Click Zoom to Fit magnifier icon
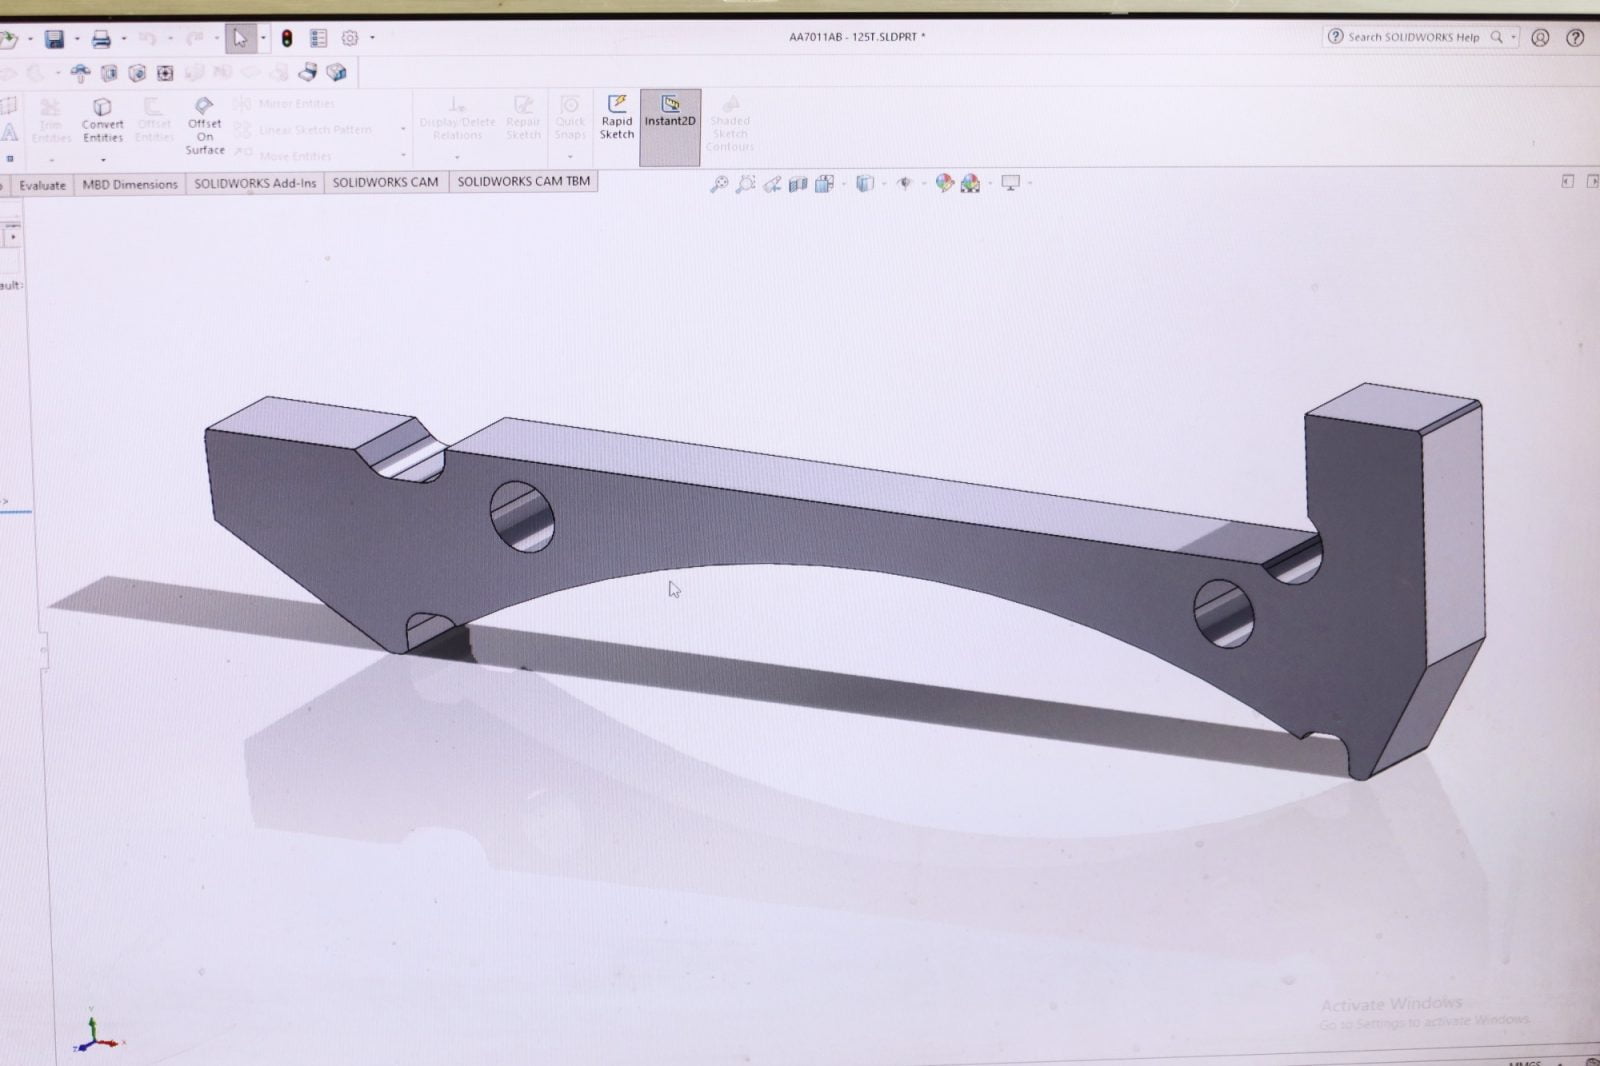This screenshot has width=1600, height=1066. pos(719,184)
